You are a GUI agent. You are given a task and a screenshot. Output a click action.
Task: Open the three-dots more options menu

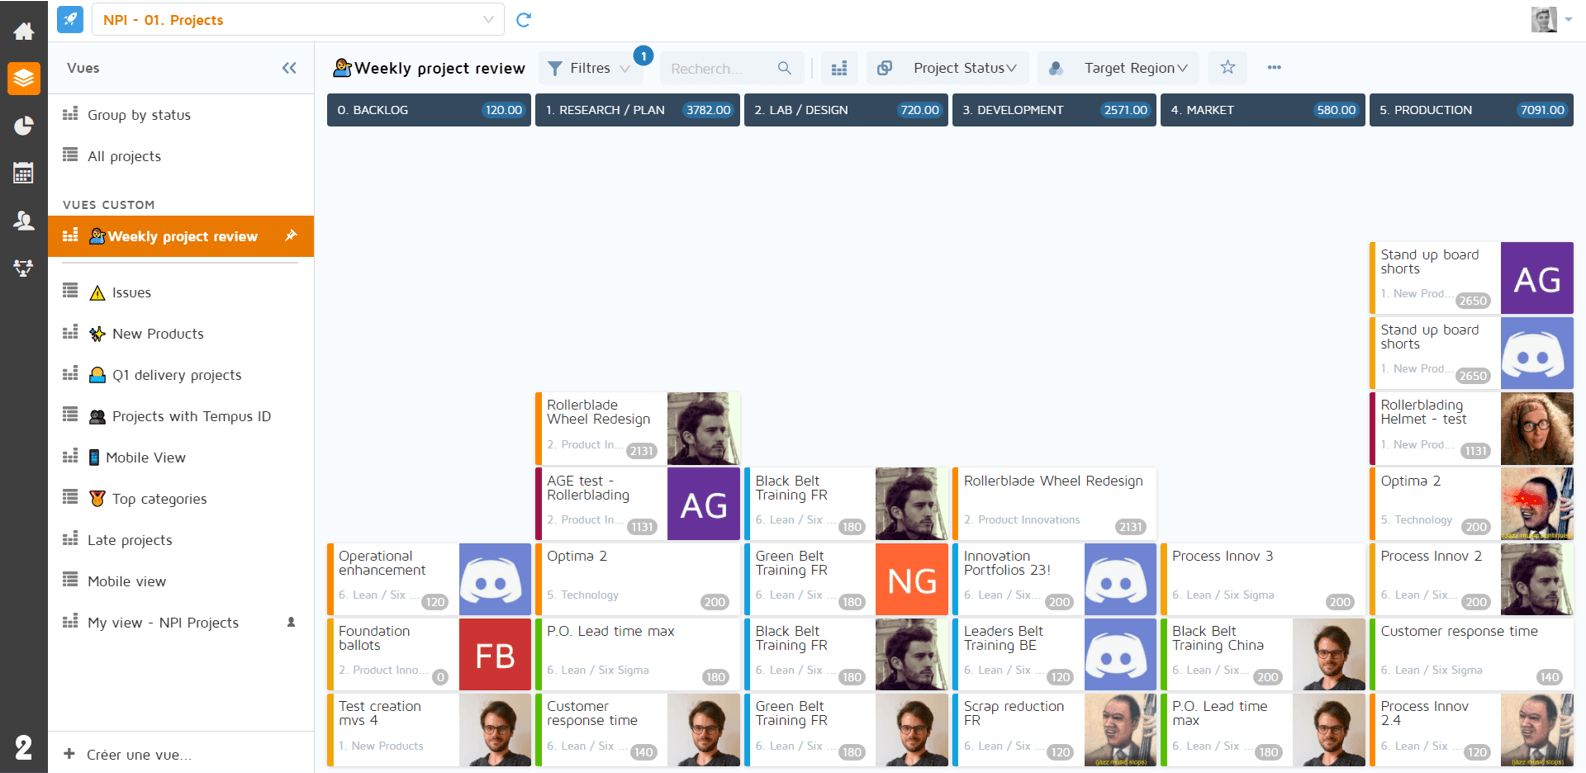click(1274, 68)
